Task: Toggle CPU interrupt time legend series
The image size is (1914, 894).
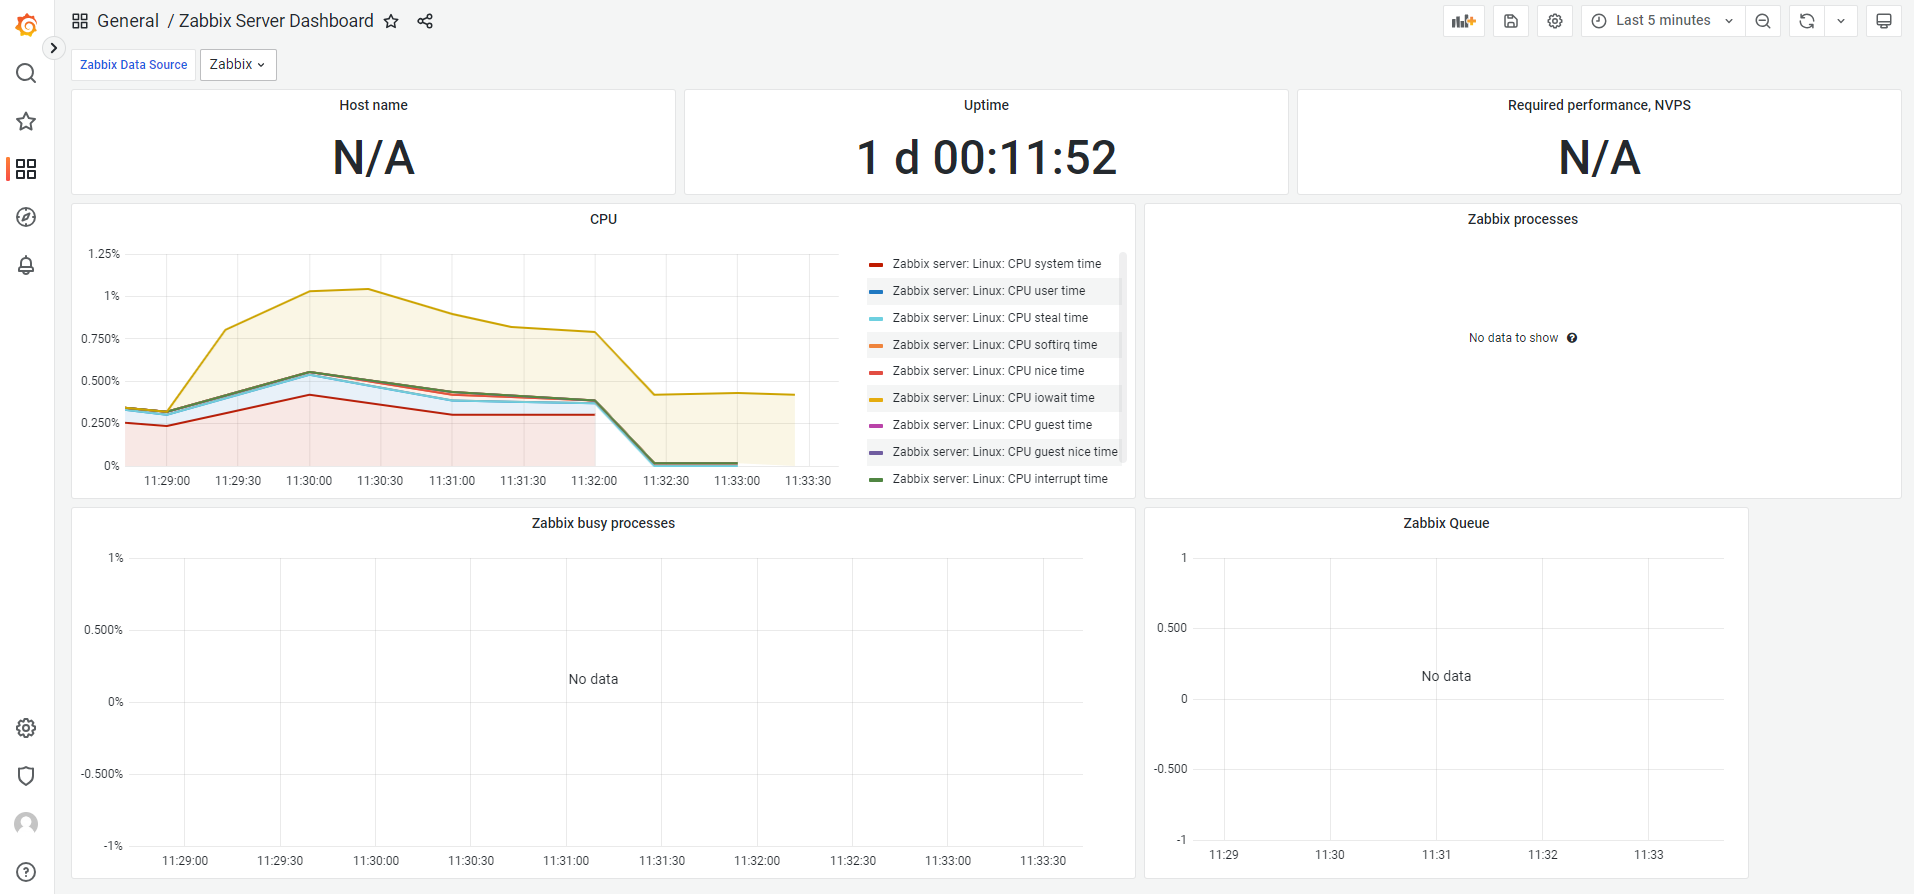Action: [x=1000, y=479]
